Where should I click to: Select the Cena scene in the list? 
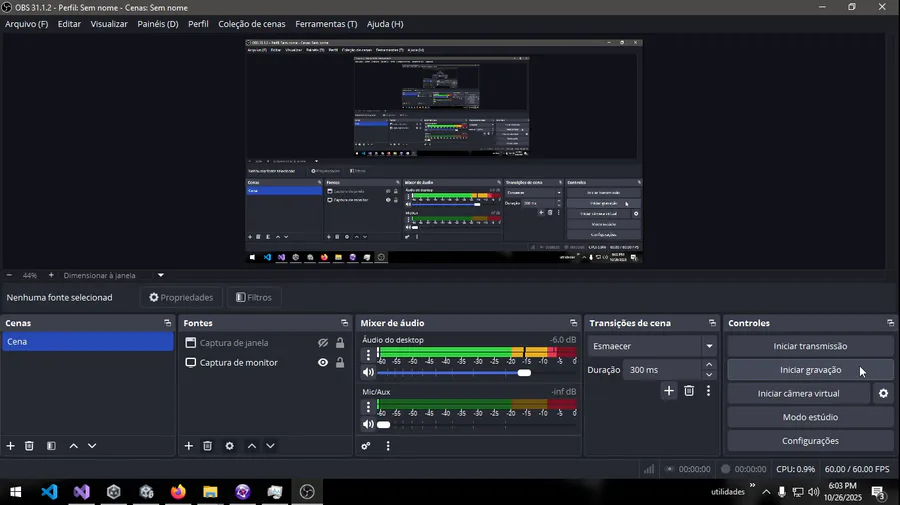click(x=87, y=341)
